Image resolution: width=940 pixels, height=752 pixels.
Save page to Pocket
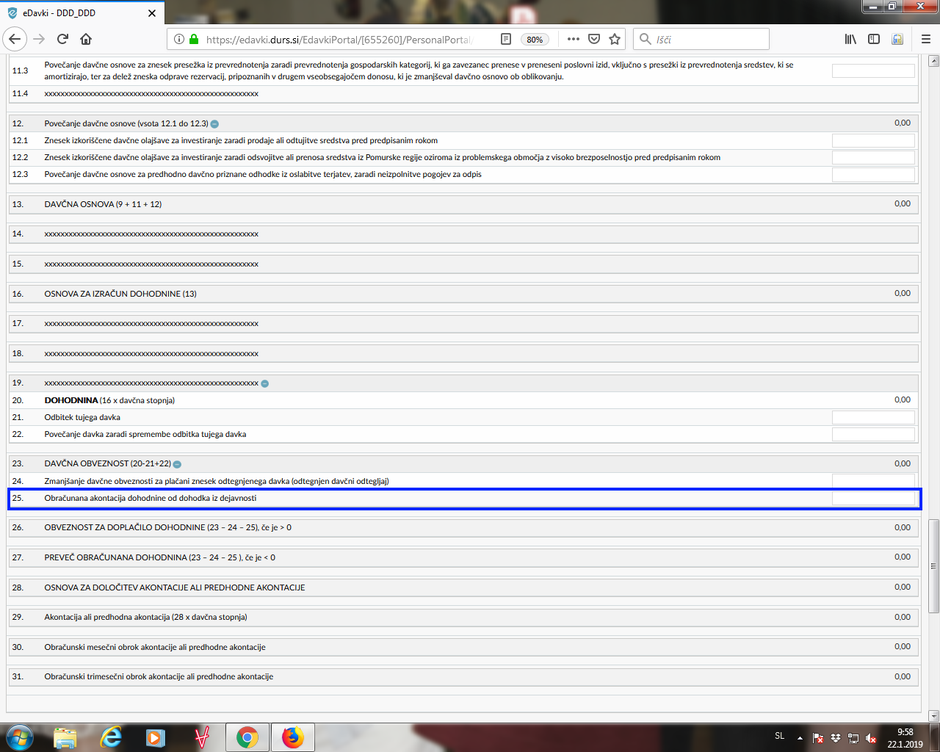click(594, 39)
